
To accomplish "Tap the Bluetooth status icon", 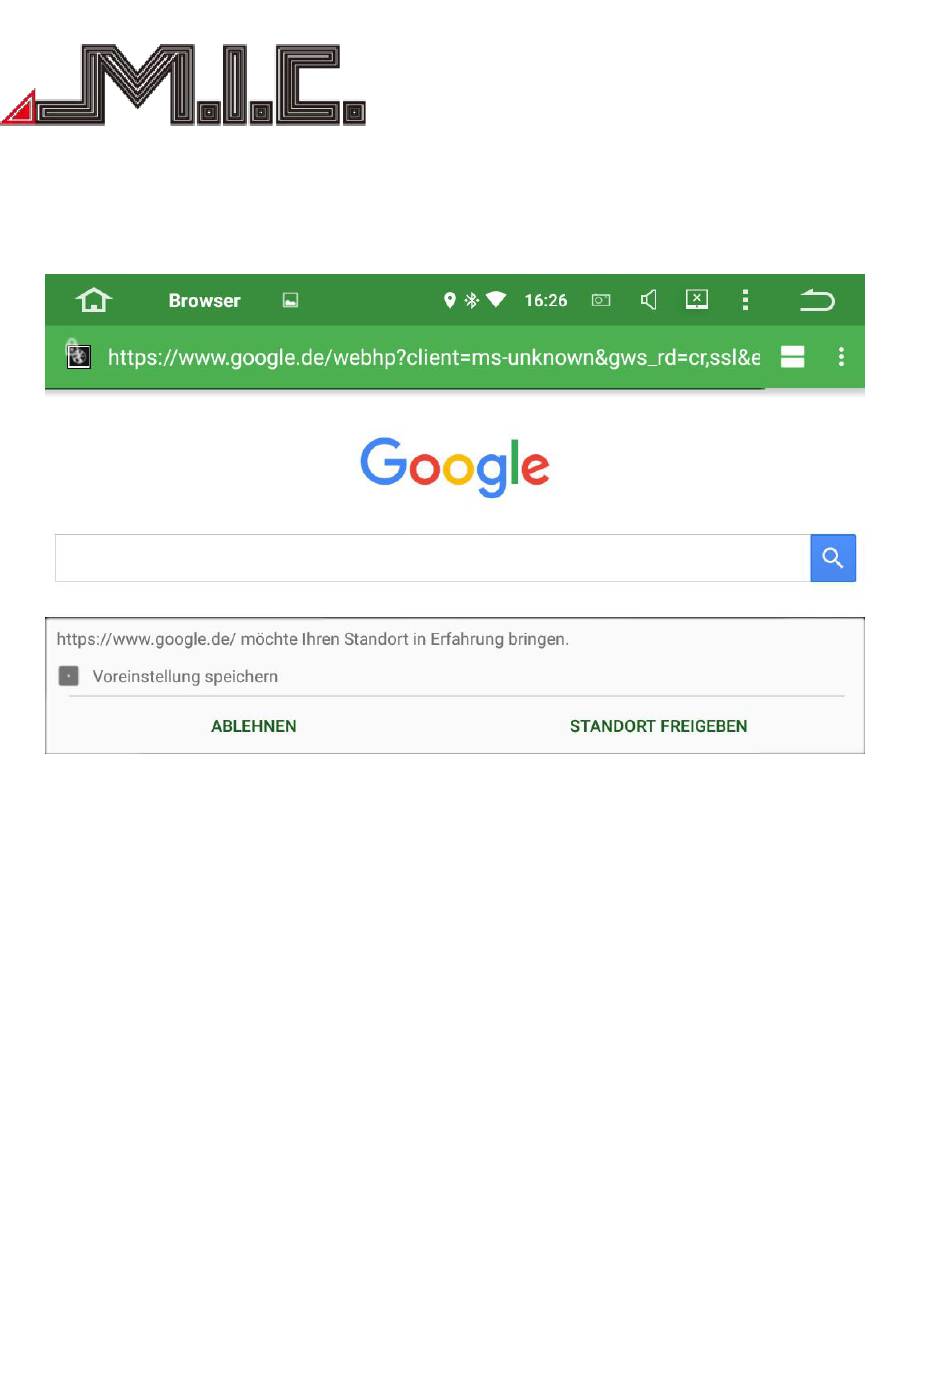I will click(472, 300).
